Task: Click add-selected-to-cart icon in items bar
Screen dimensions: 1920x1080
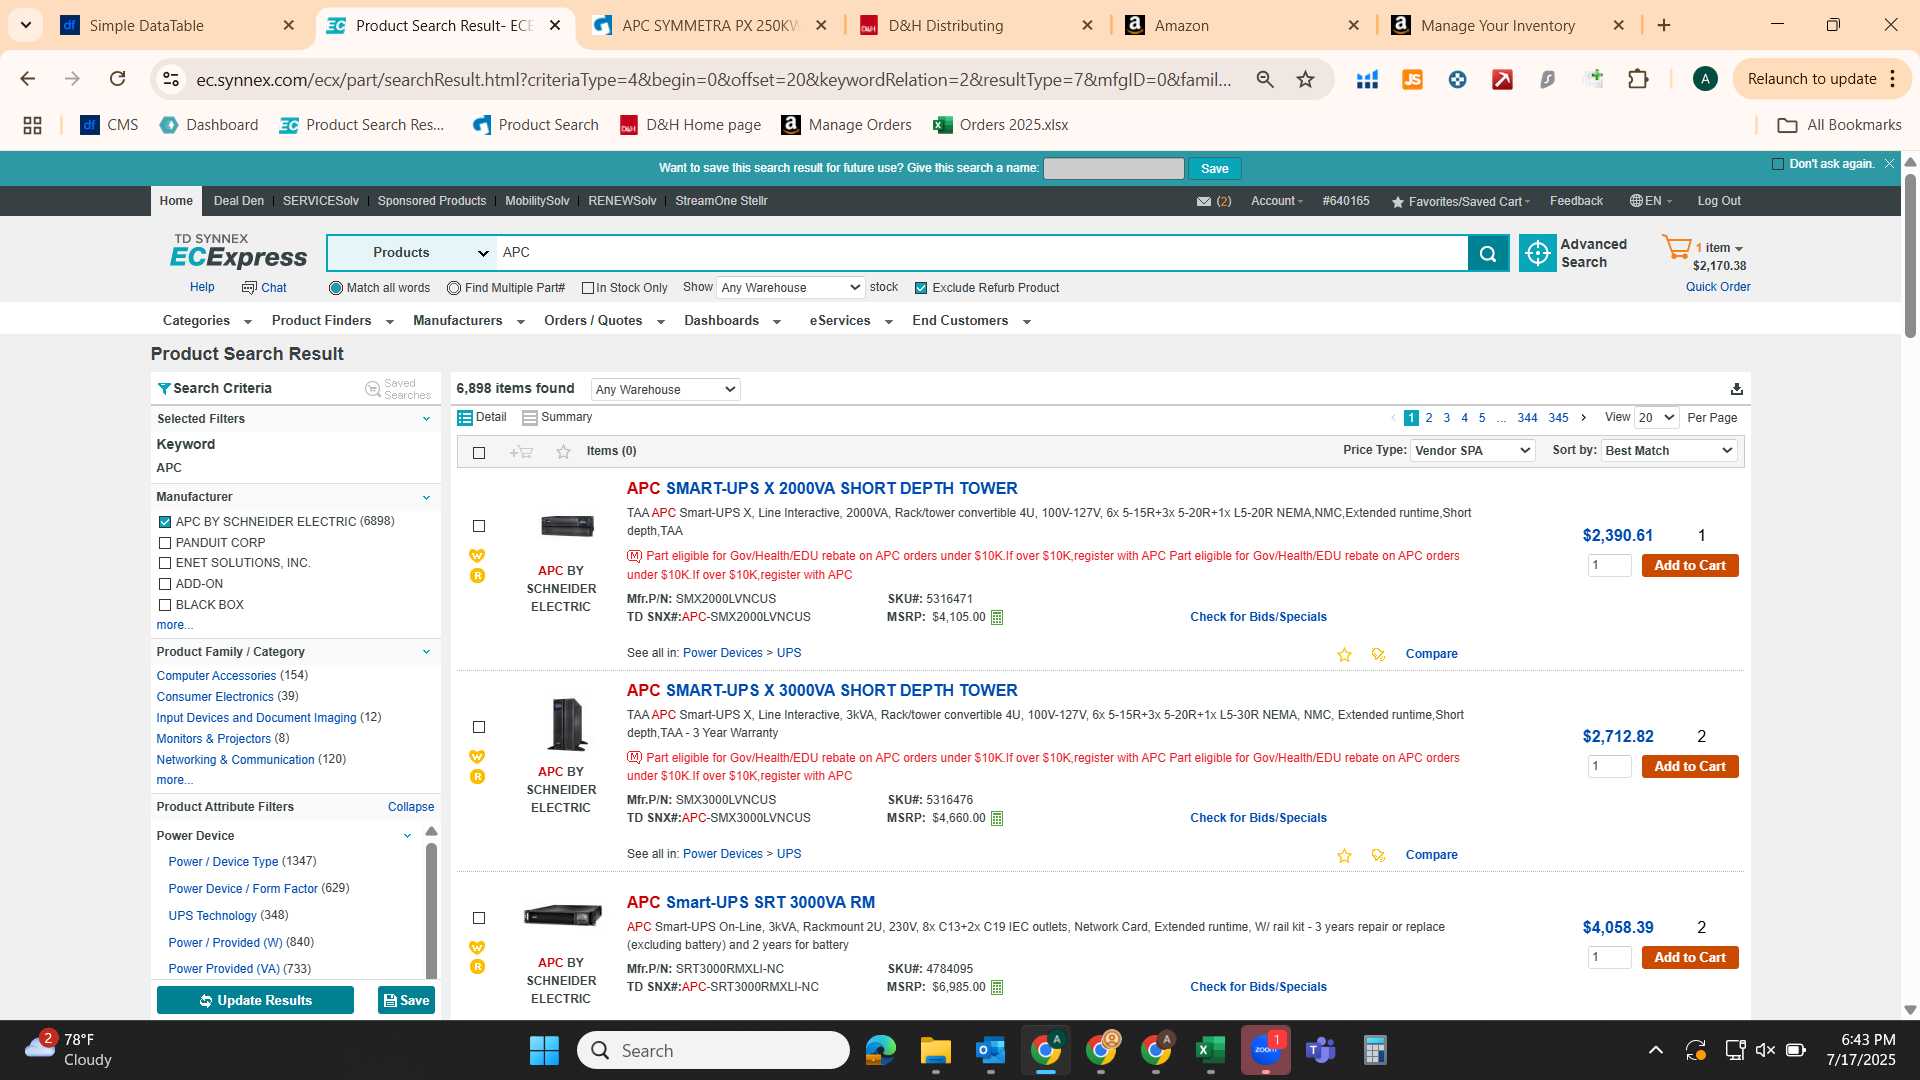Action: [520, 452]
